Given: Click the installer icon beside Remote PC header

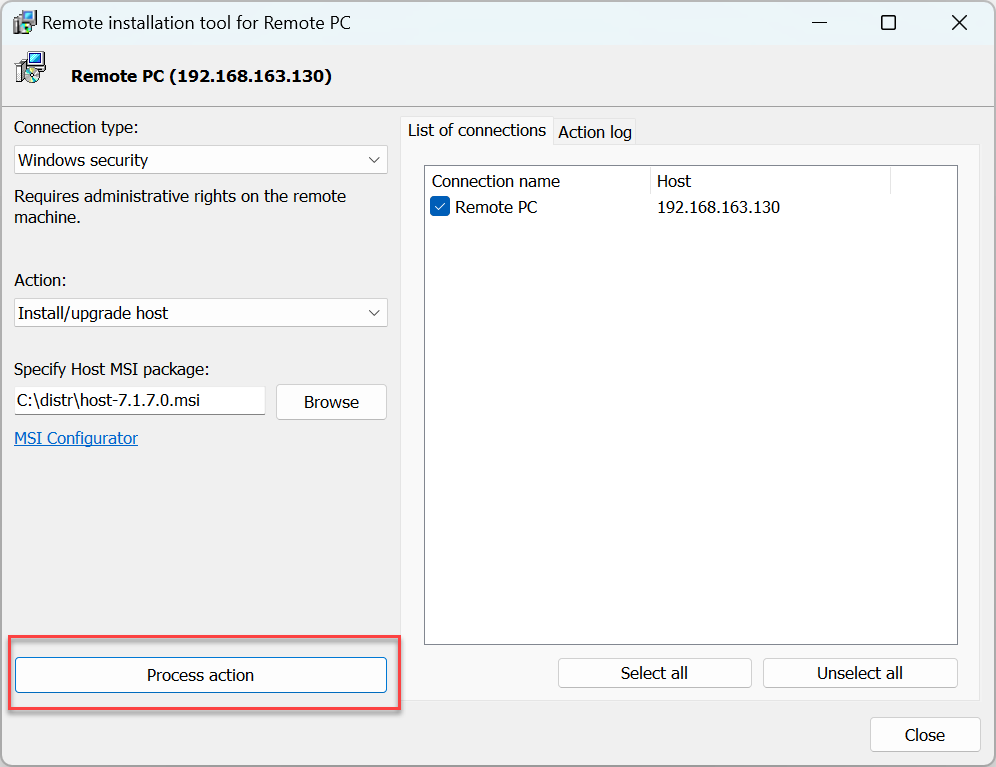Looking at the screenshot, I should point(30,69).
